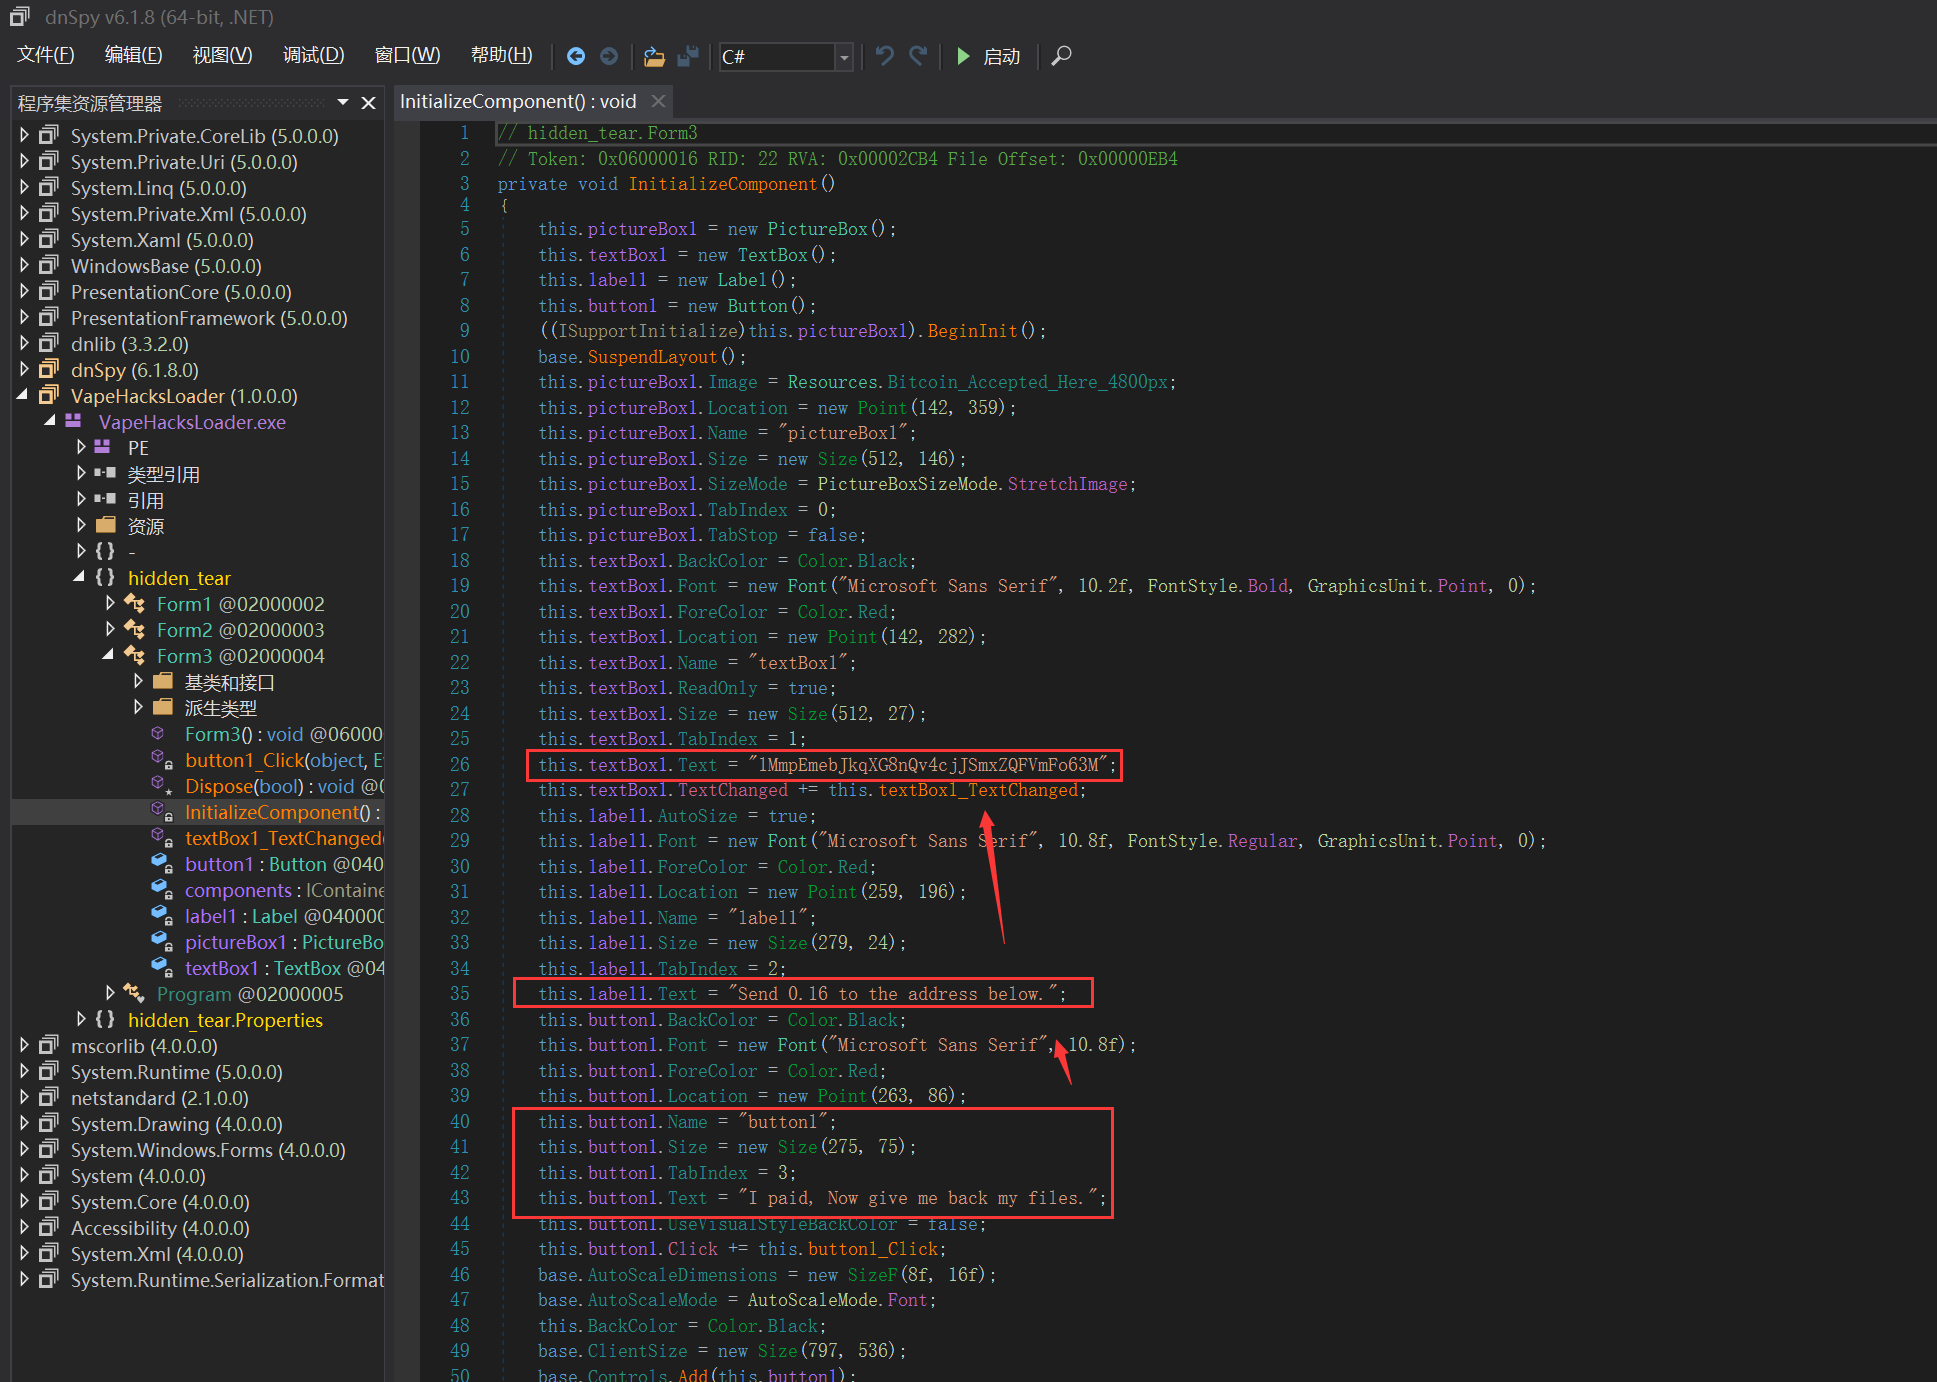Click the open file folder icon
Image resolution: width=1937 pixels, height=1382 pixels.
click(654, 56)
